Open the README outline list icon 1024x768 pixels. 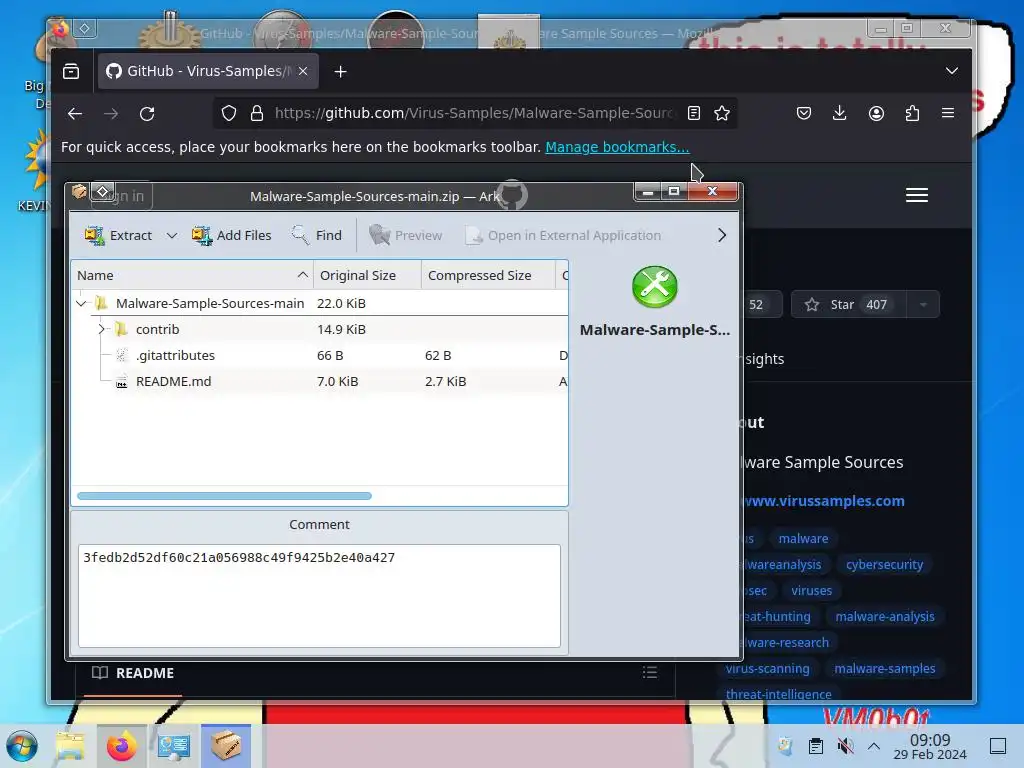tap(649, 673)
